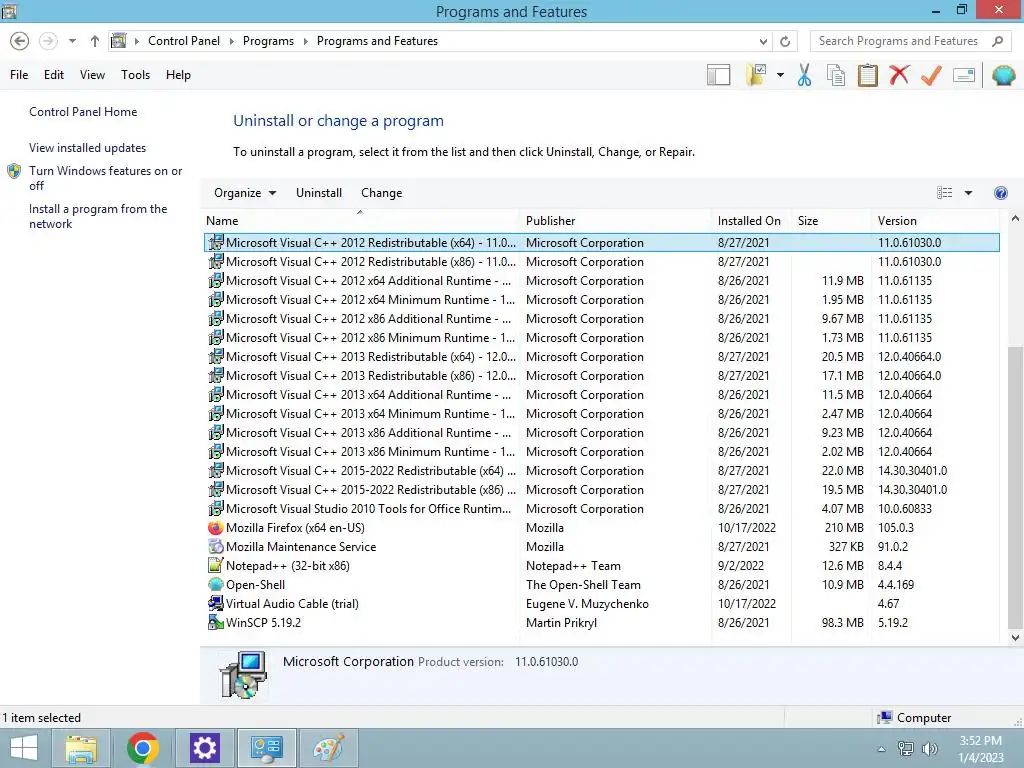Select Visual C++ 2013 x86 Minimum Runtime
Viewport: 1024px width, 768px height.
coord(601,452)
